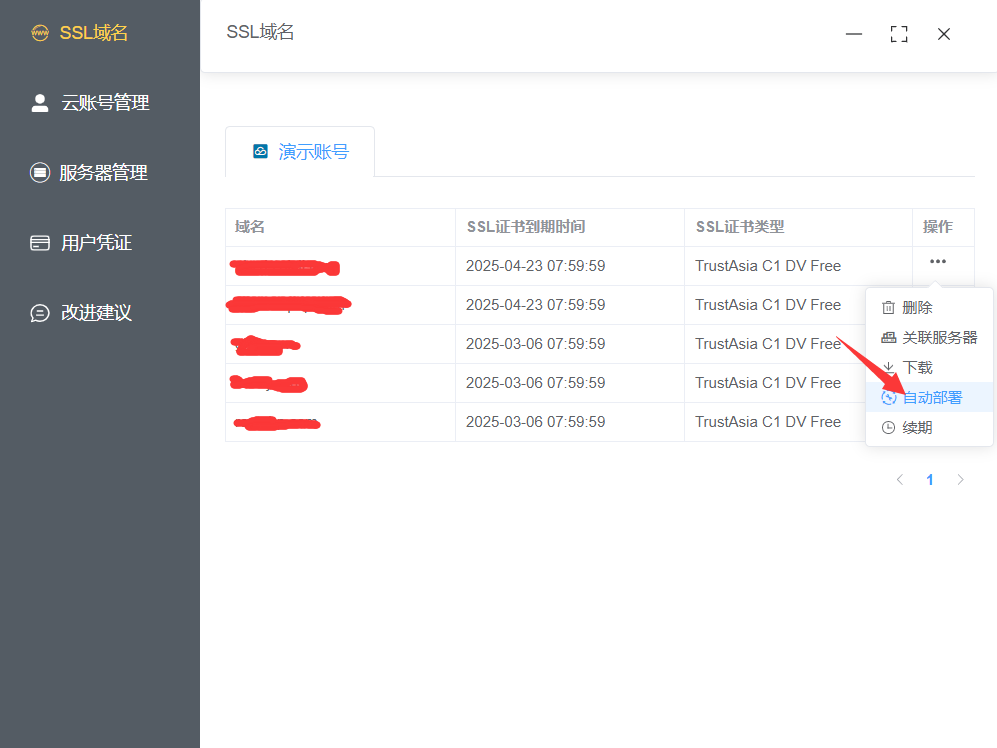The image size is (997, 748).
Task: Click the SSL域名 globe icon in sidebar
Action: point(40,33)
